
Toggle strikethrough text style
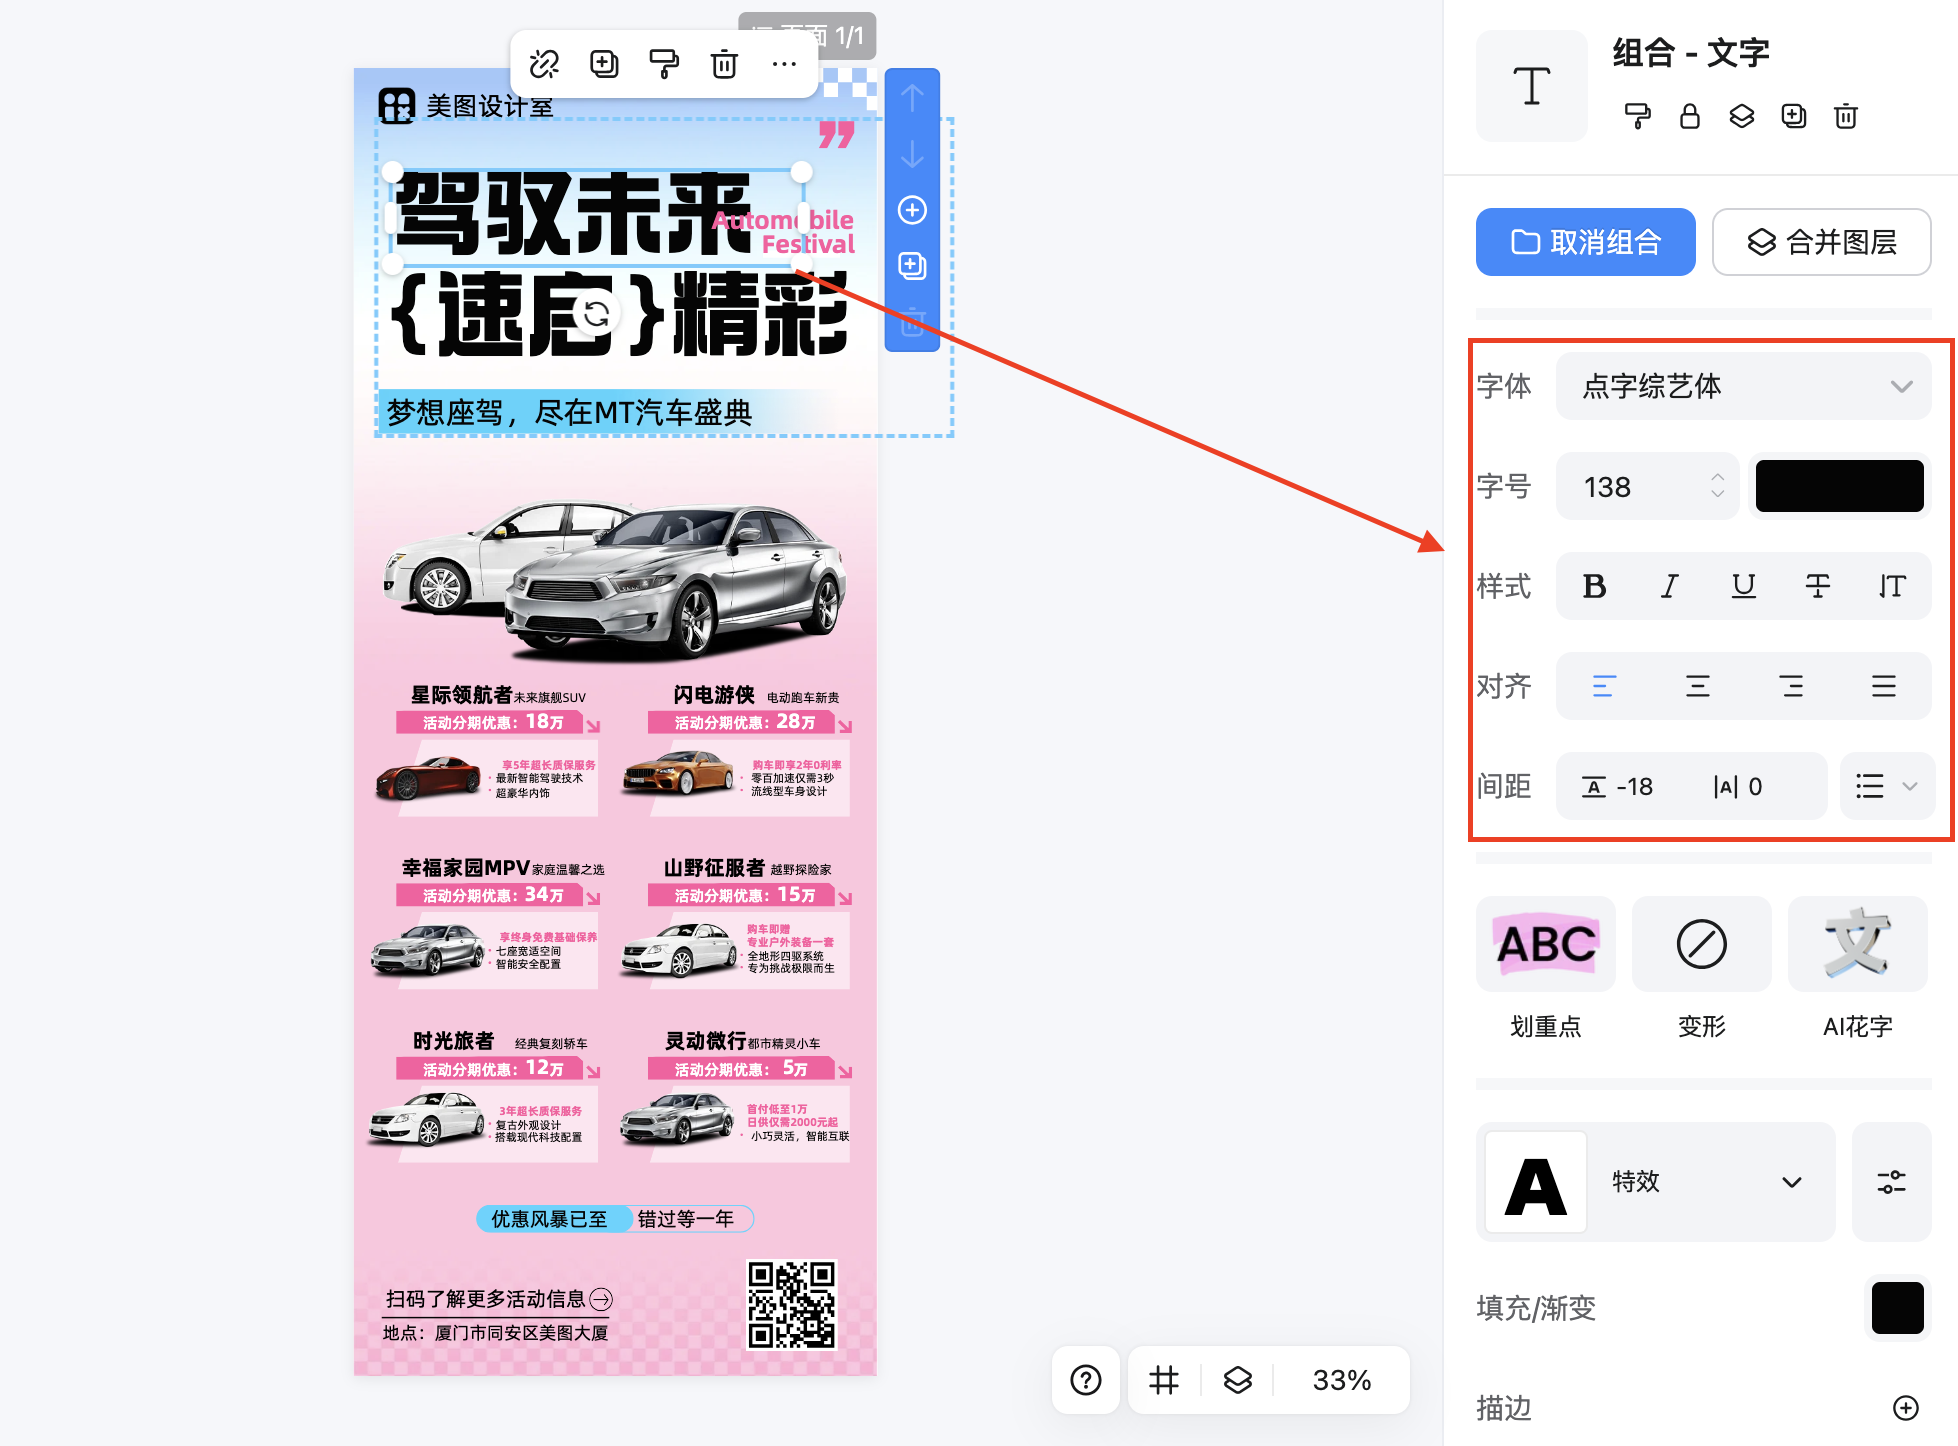[1818, 586]
